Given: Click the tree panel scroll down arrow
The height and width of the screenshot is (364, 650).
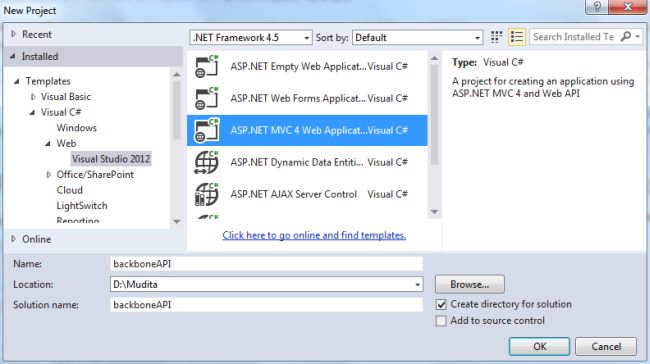Looking at the screenshot, I should coord(177,221).
